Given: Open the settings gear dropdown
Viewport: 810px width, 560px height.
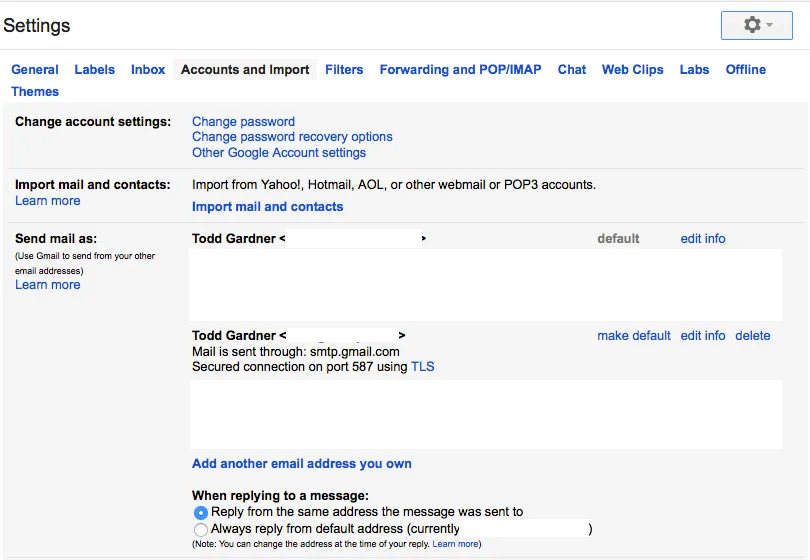Looking at the screenshot, I should coord(756,25).
